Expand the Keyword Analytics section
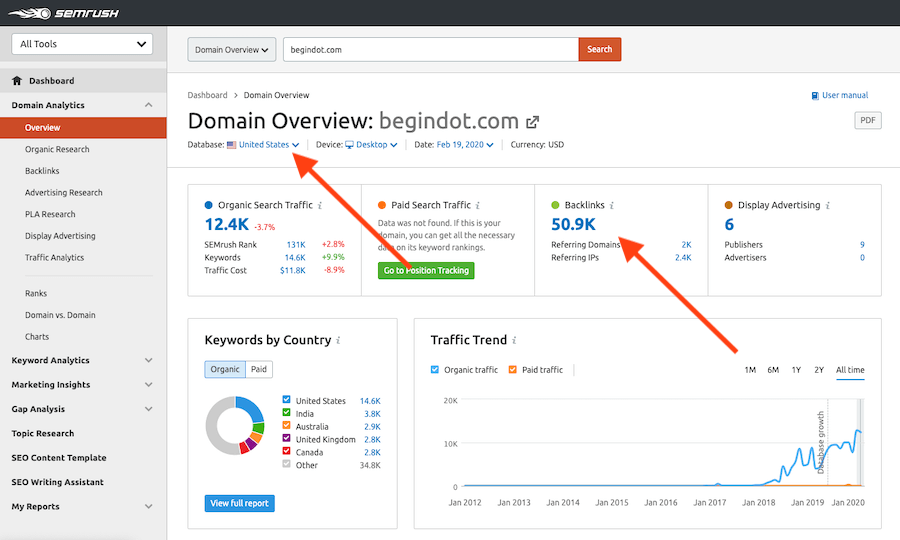 tap(149, 360)
